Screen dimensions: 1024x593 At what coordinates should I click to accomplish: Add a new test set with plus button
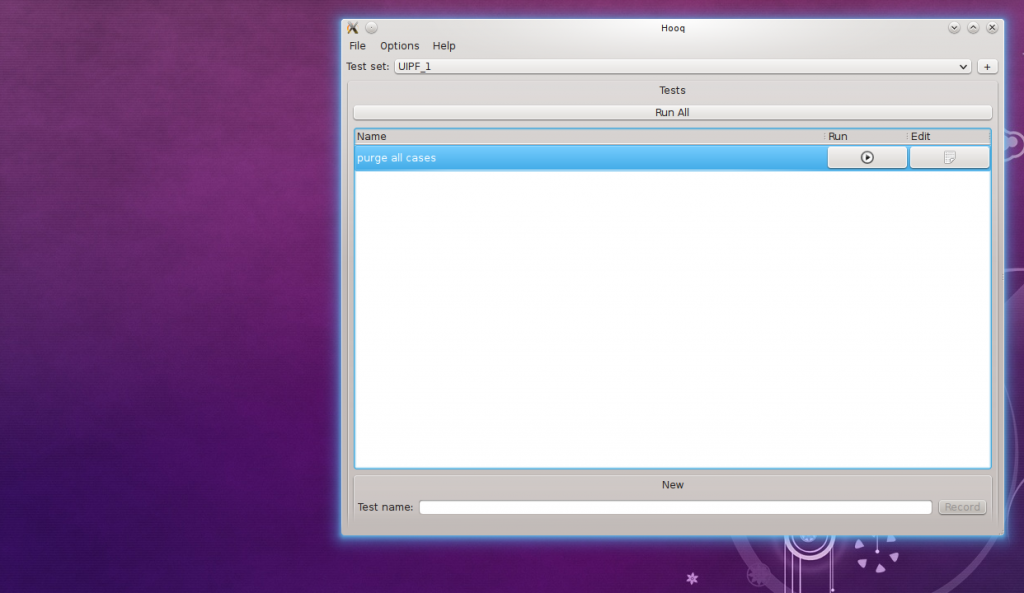(x=987, y=67)
